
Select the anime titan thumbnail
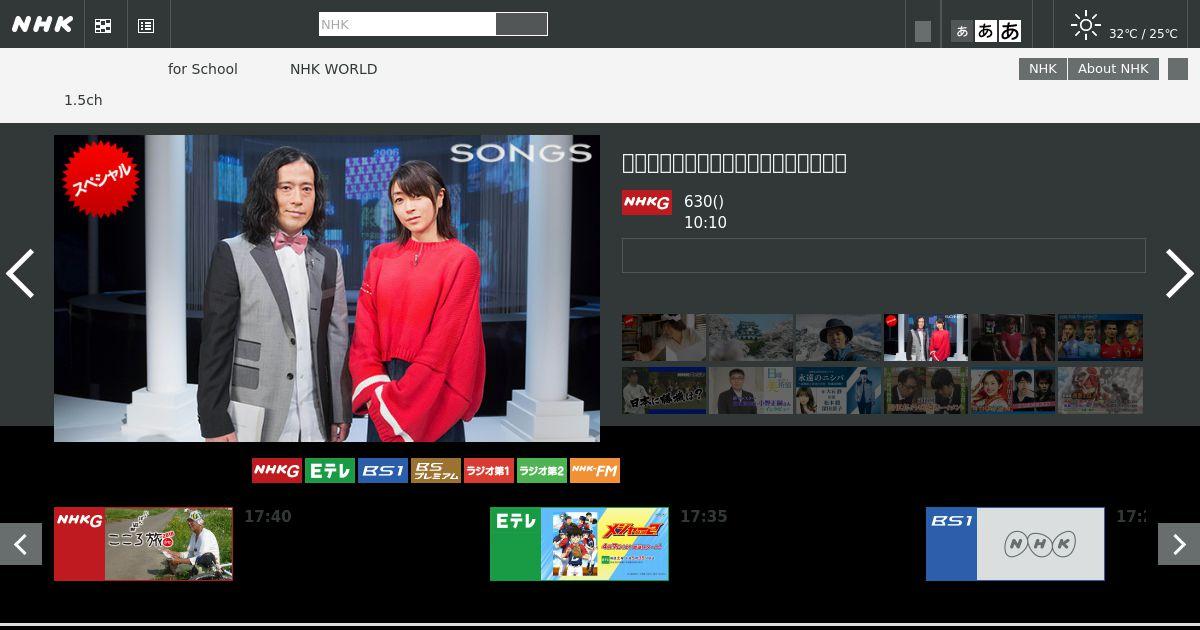(1100, 390)
